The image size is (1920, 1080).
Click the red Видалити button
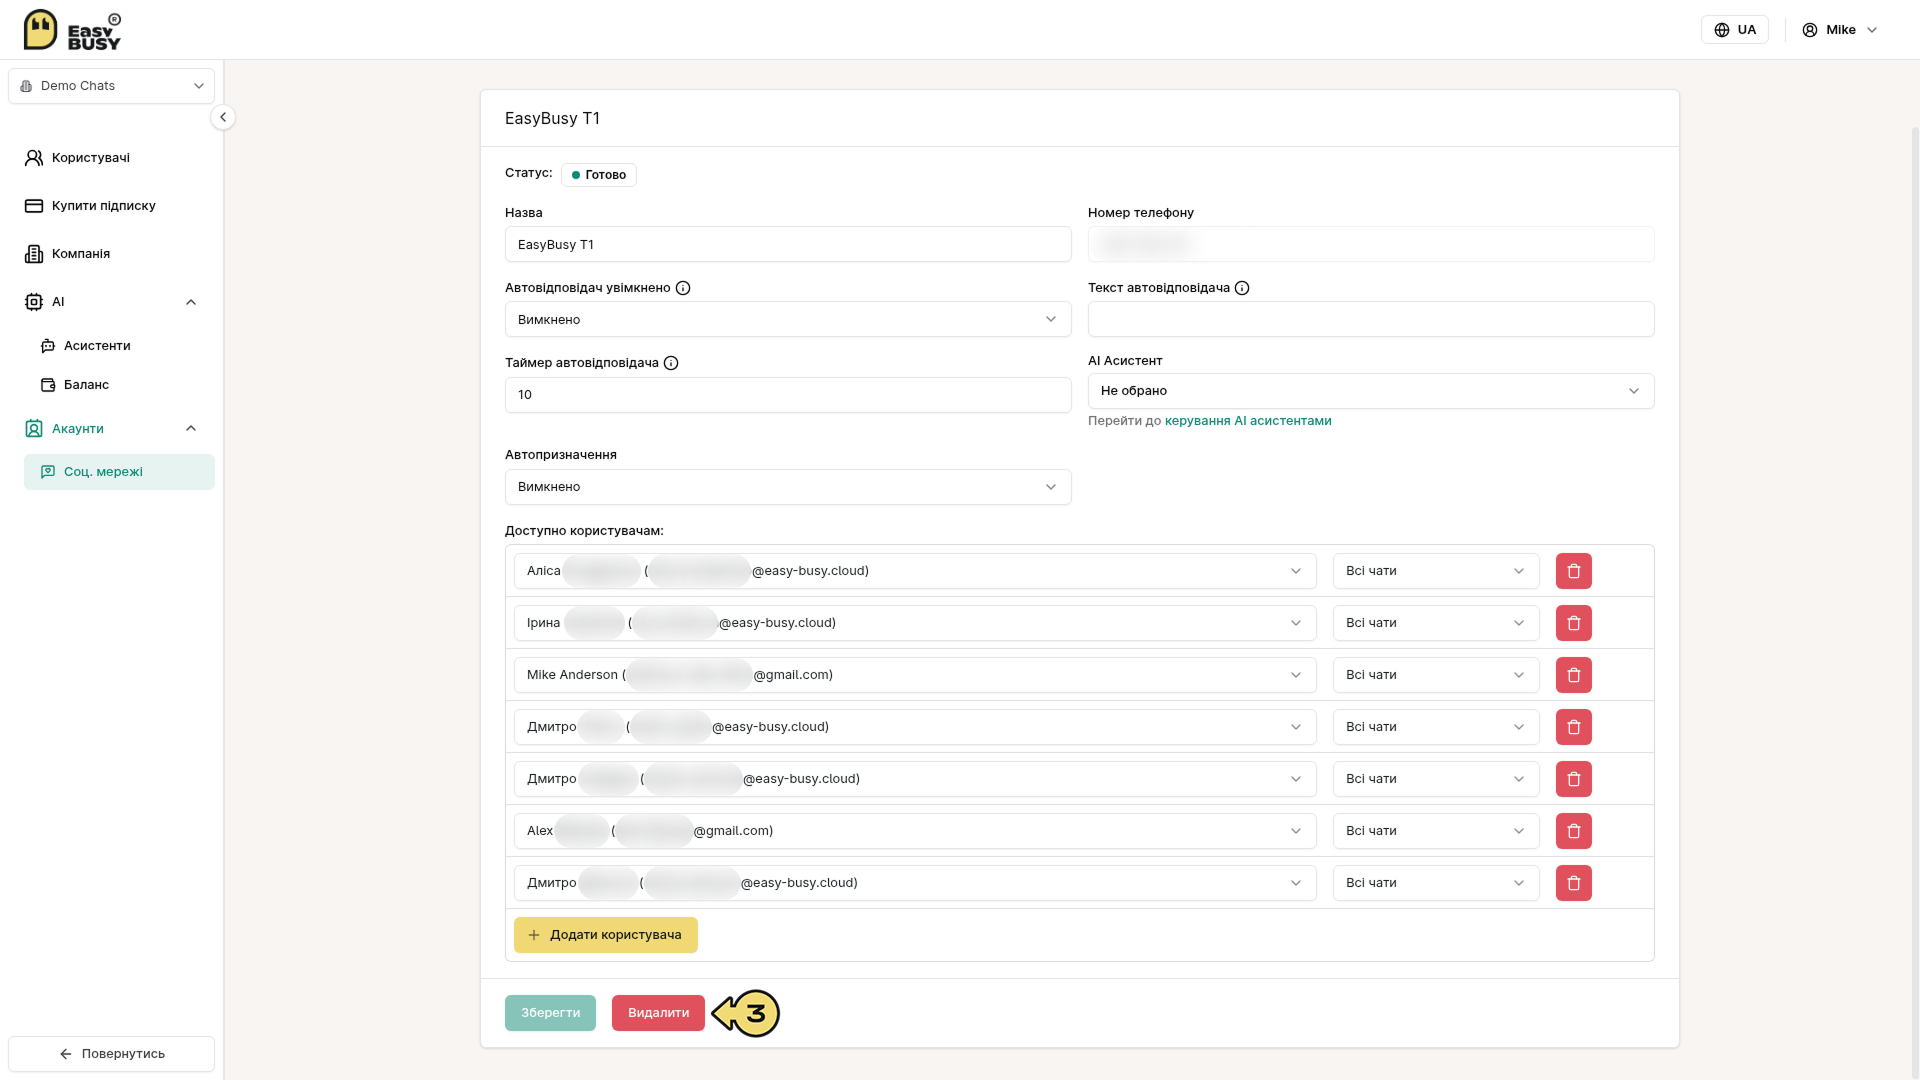658,1013
